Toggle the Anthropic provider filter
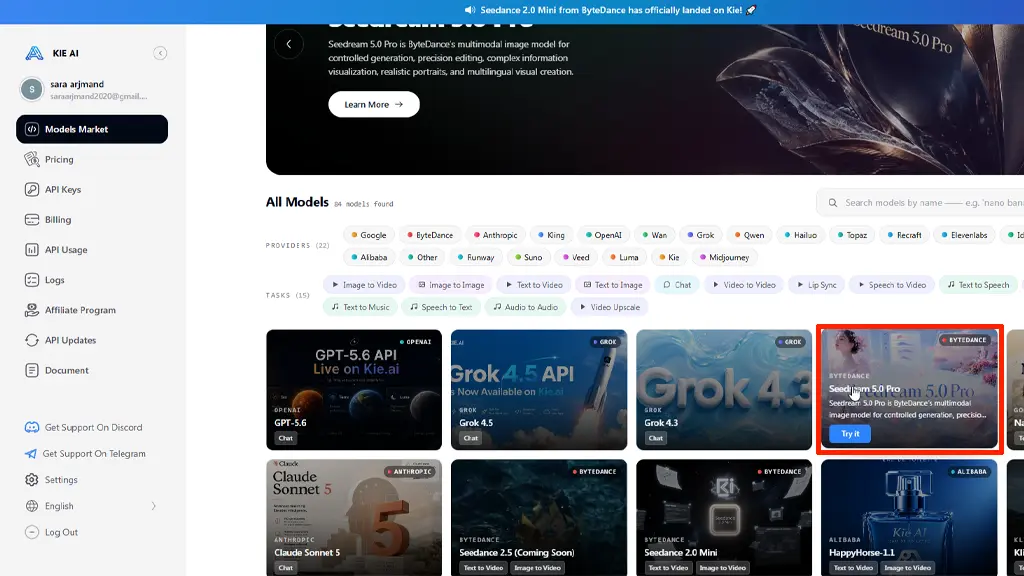This screenshot has height=576, width=1024. click(496, 235)
